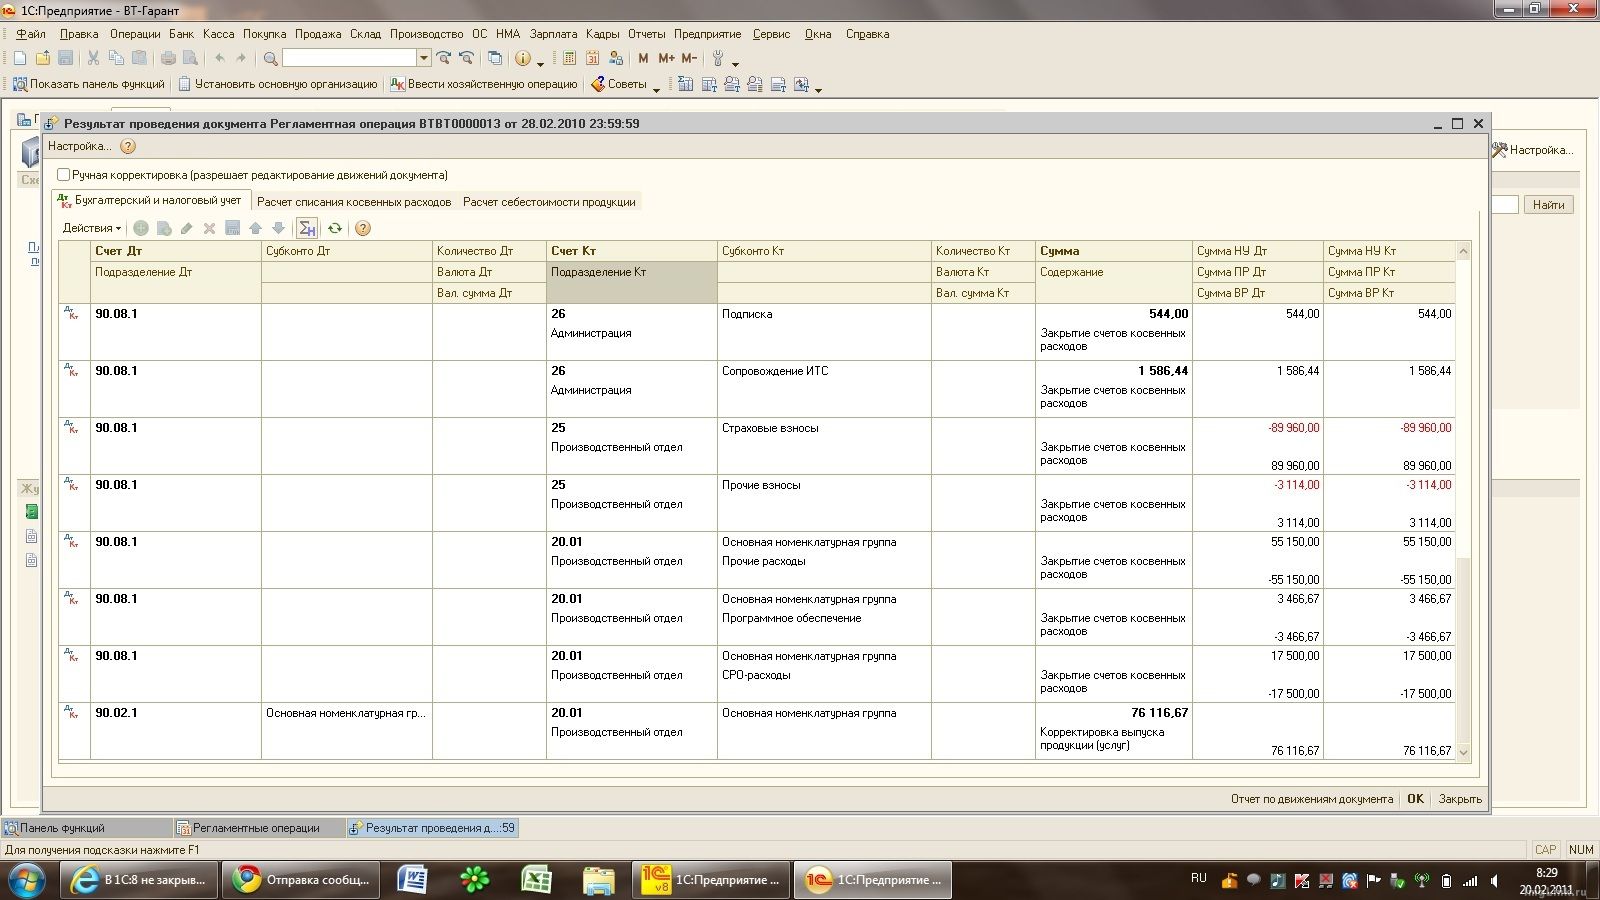Open the calendar icon in main toolbar
The width and height of the screenshot is (1600, 900).
(x=593, y=58)
